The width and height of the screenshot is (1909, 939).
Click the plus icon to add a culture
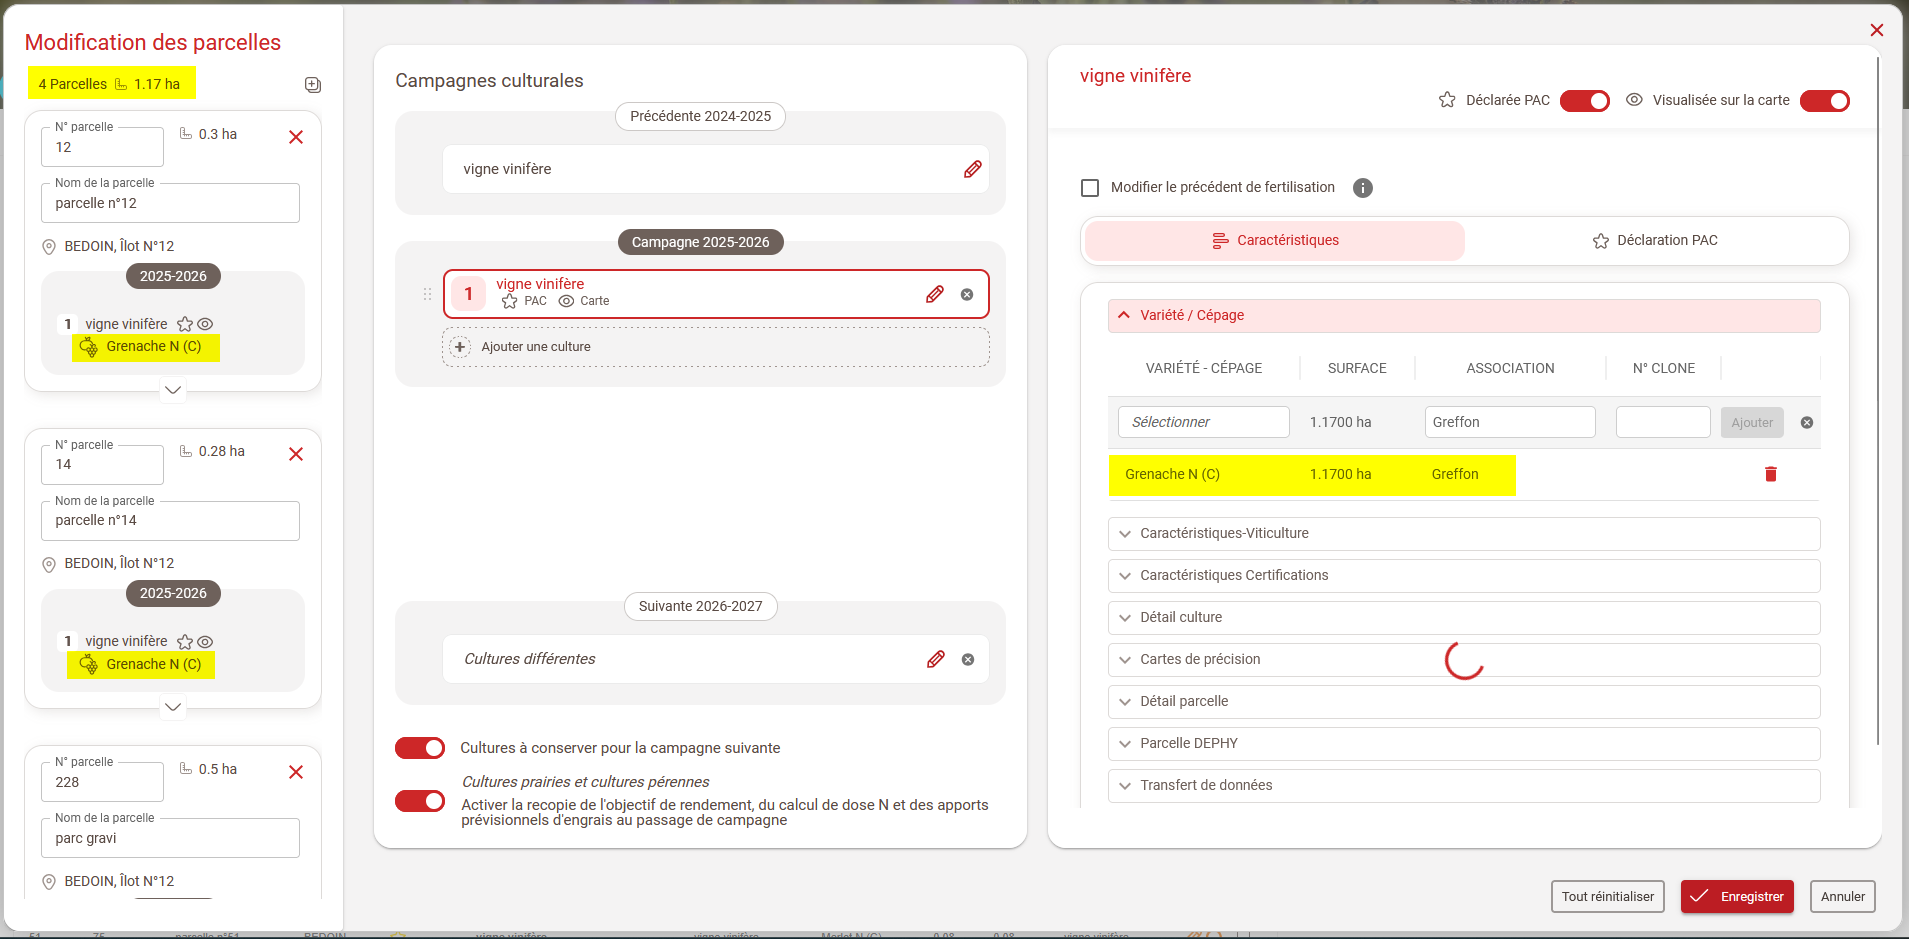(x=460, y=347)
